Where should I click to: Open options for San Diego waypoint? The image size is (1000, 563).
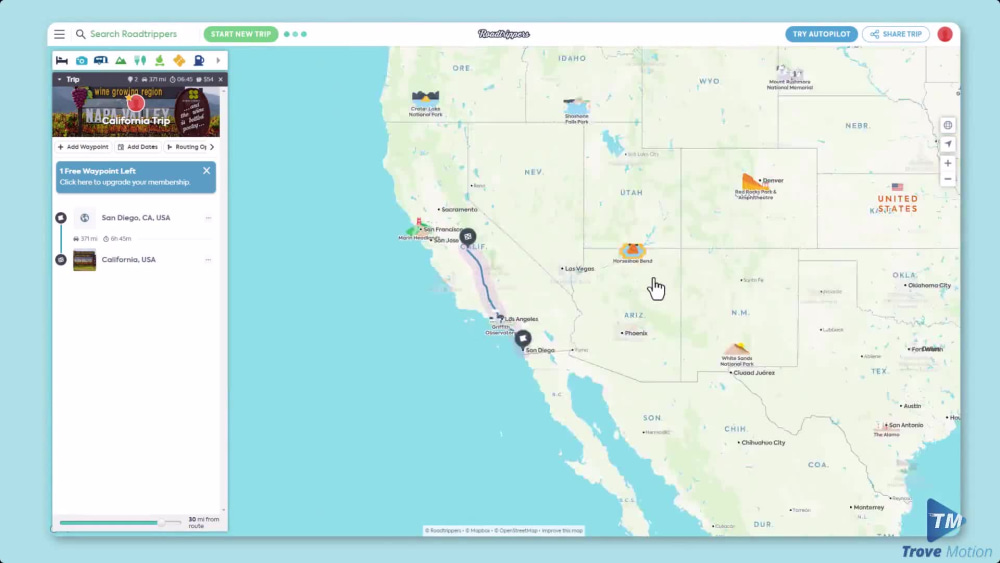click(x=209, y=218)
